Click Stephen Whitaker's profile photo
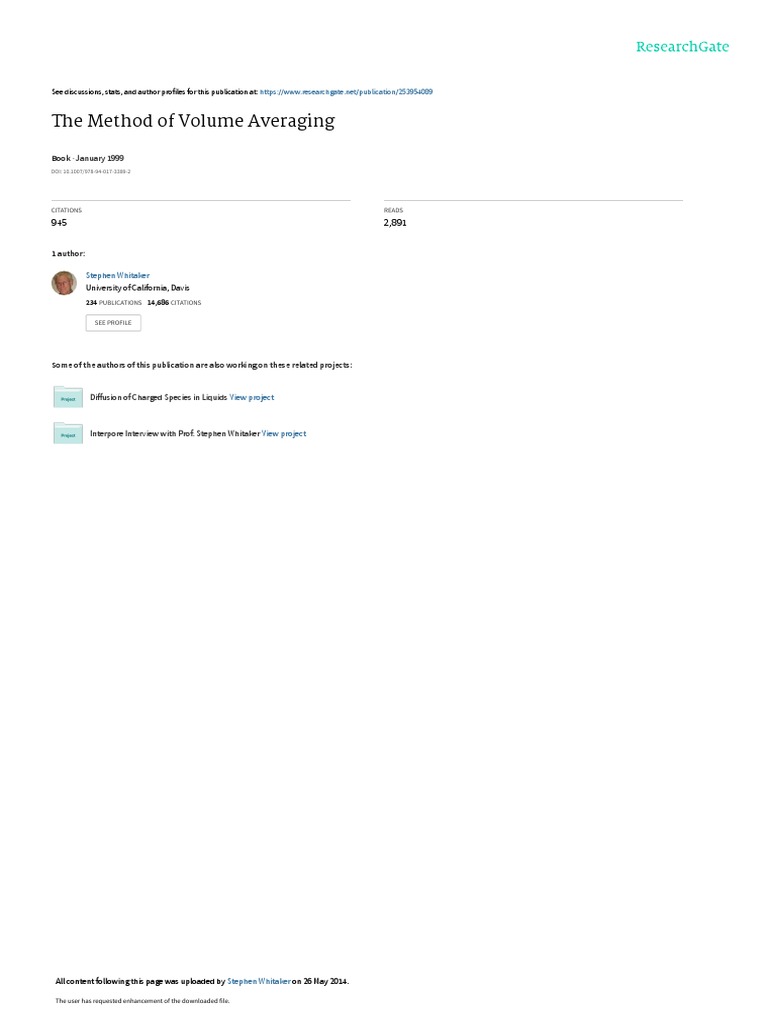 (64, 283)
